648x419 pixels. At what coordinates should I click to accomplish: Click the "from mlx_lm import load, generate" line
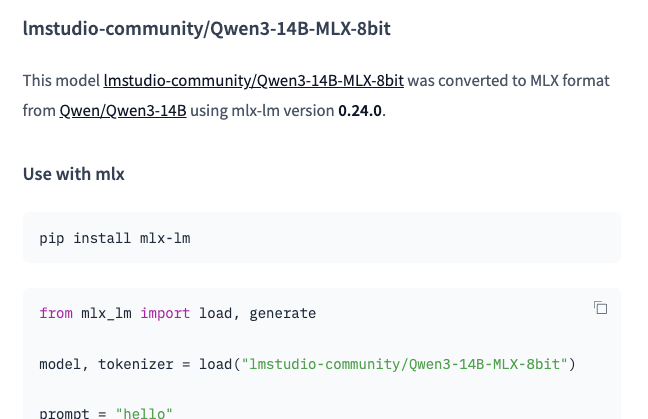click(178, 313)
